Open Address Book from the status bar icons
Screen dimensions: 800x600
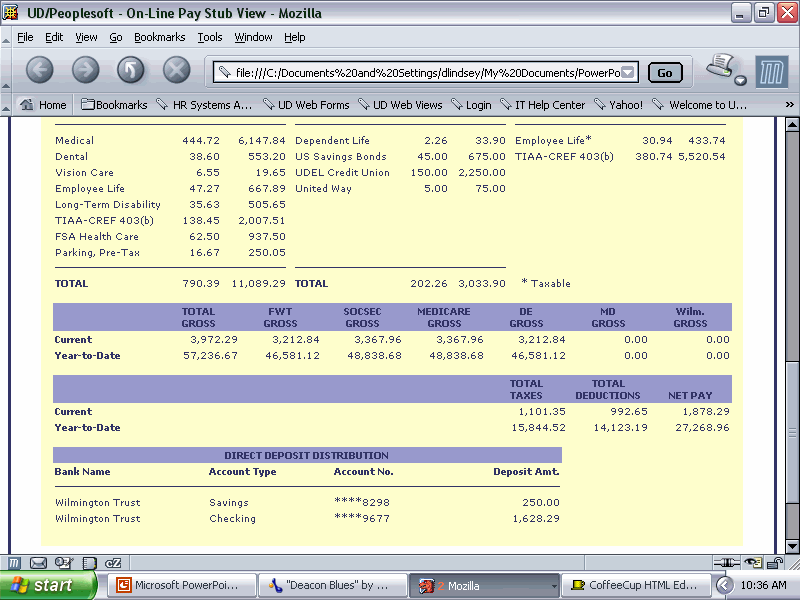[x=89, y=563]
